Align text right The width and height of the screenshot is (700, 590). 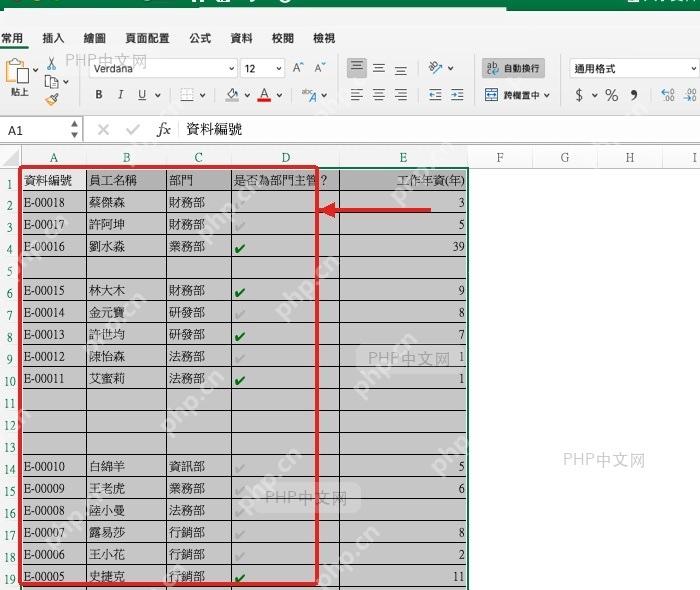(x=401, y=95)
